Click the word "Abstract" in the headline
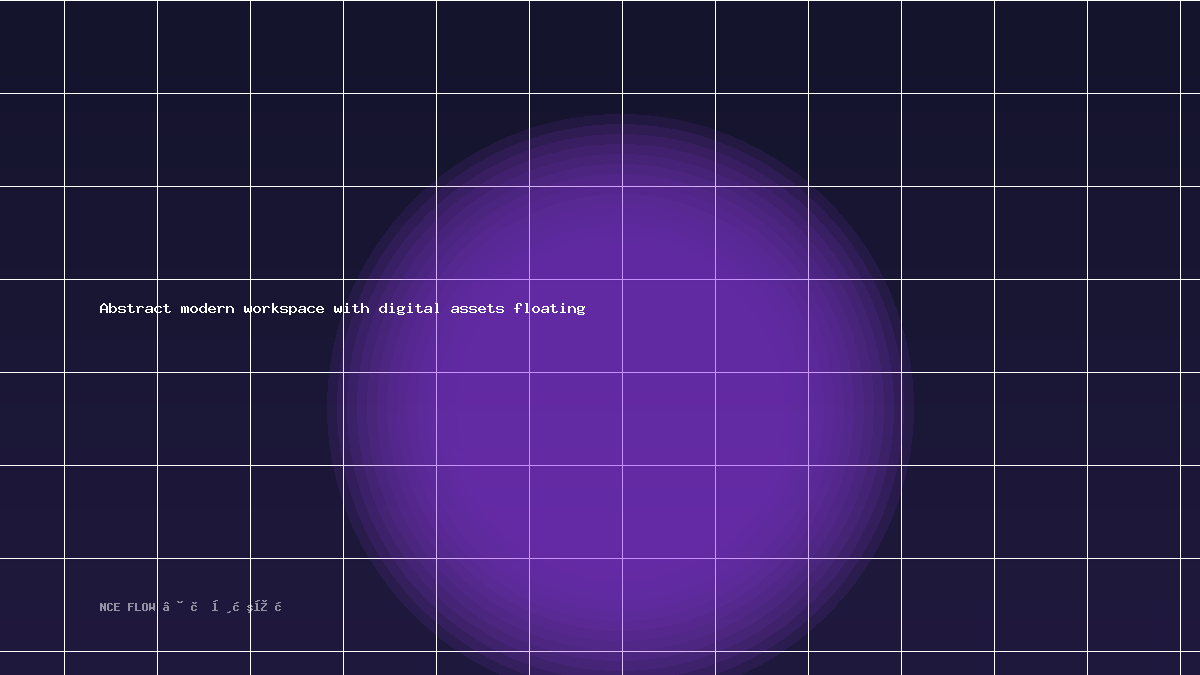This screenshot has height=675, width=1200. pos(135,308)
